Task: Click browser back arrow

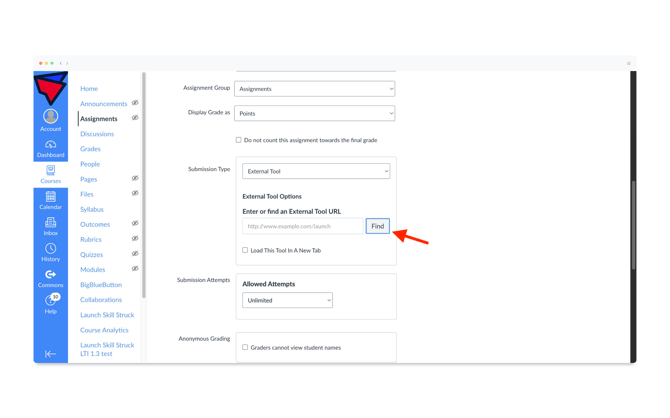Action: pyautogui.click(x=61, y=63)
